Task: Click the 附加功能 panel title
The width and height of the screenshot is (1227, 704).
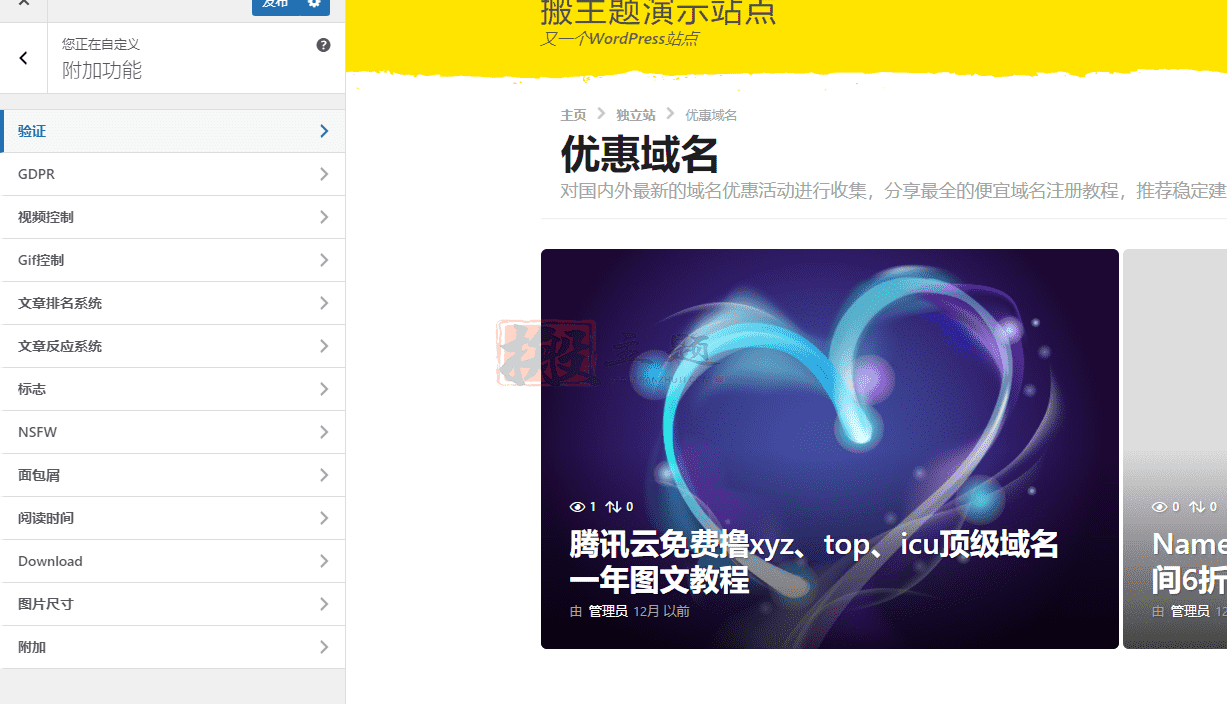Action: pos(102,70)
